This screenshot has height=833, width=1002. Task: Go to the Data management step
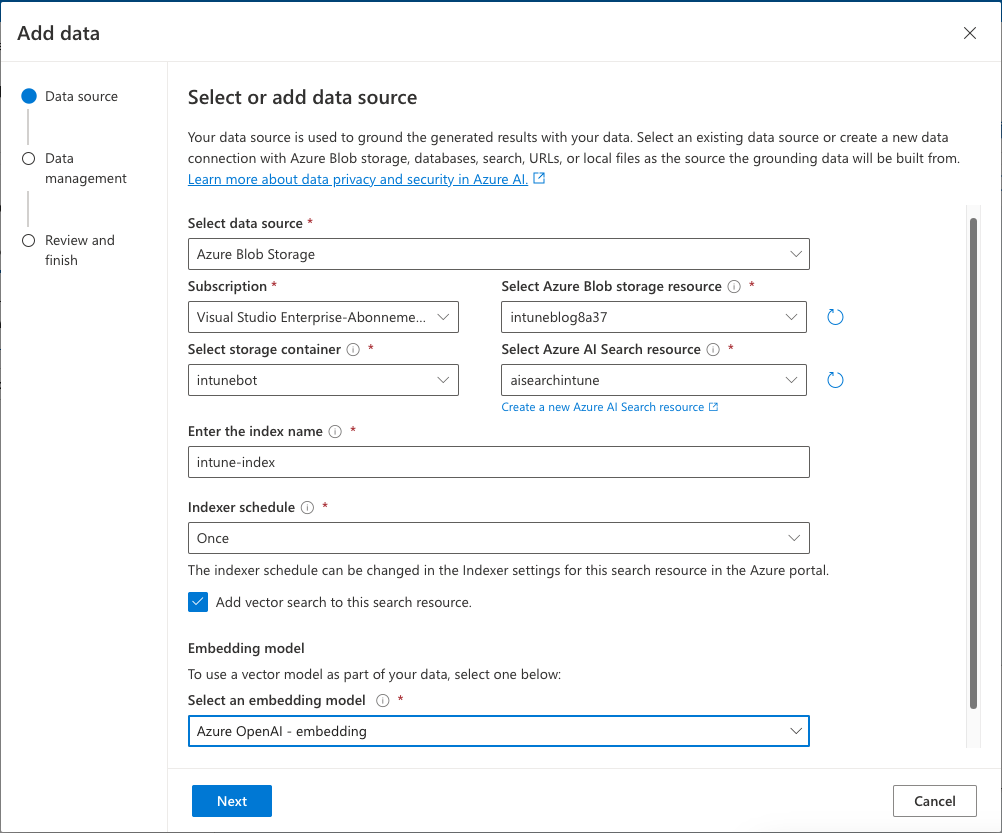(x=85, y=168)
